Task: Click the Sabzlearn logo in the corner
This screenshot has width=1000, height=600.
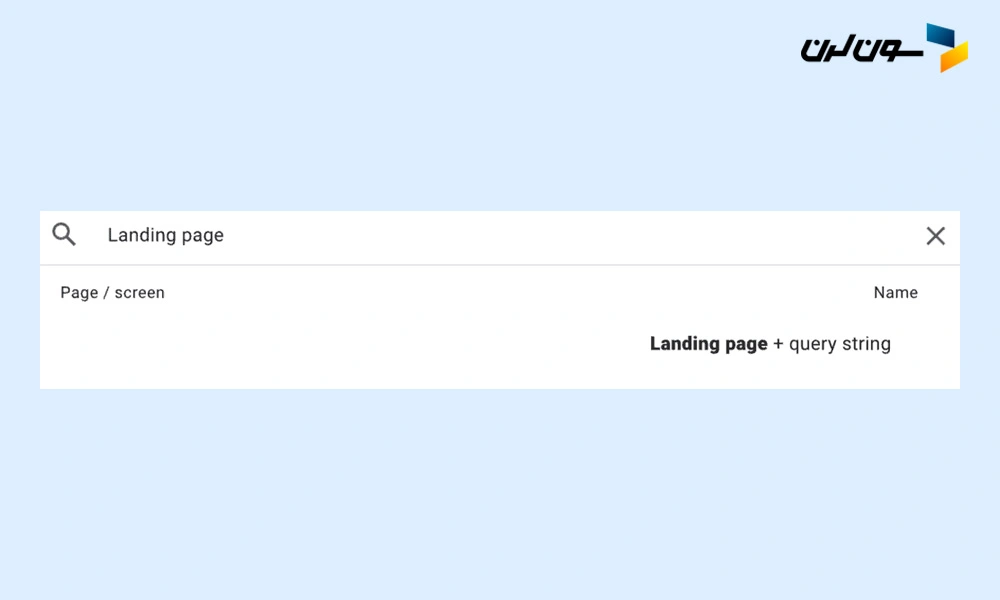Action: pos(885,48)
